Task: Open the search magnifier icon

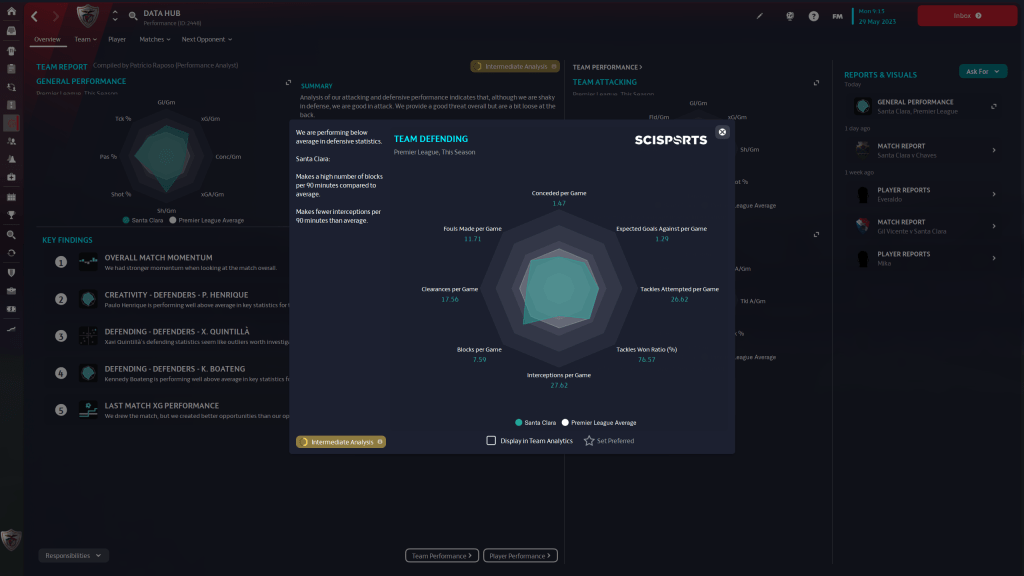Action: pyautogui.click(x=133, y=15)
